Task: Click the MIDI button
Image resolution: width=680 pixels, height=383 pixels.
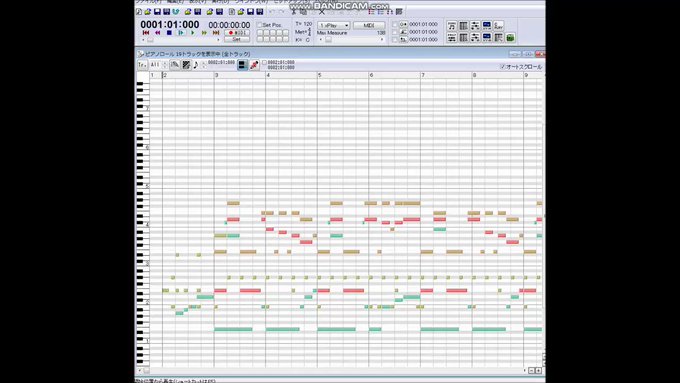Action: coord(369,26)
